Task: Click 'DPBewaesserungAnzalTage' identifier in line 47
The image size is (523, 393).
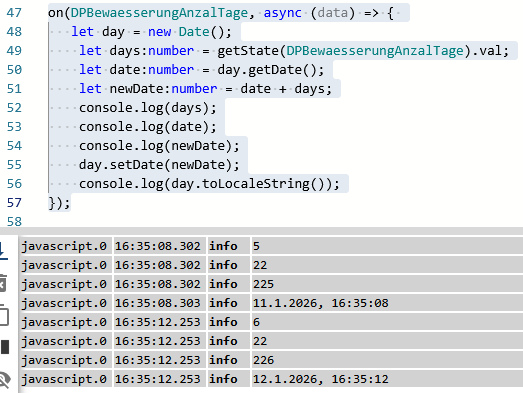Action: [159, 13]
